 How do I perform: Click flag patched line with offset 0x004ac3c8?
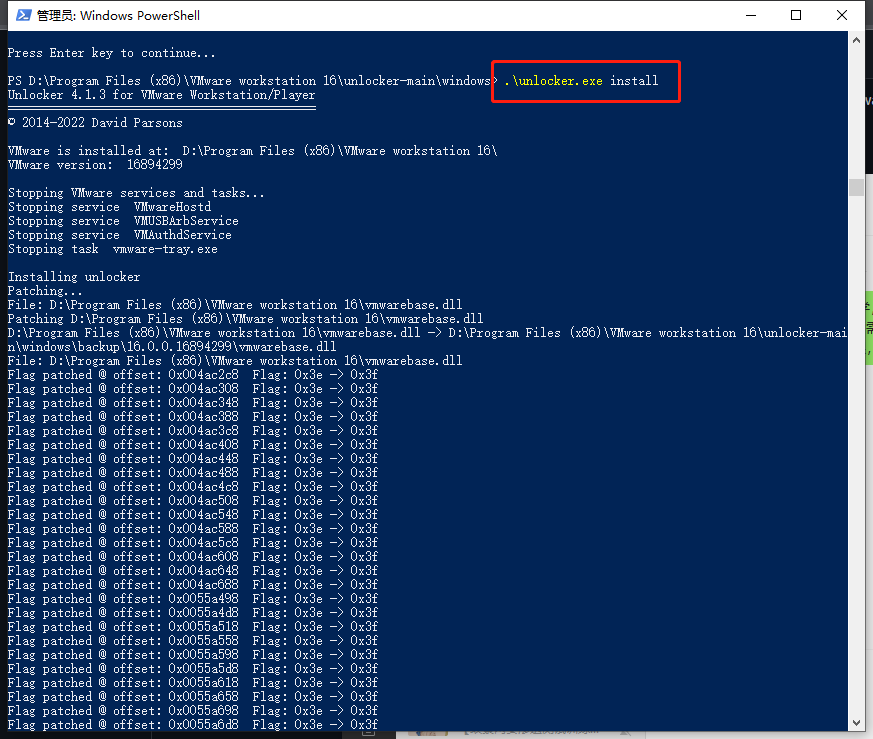click(193, 430)
